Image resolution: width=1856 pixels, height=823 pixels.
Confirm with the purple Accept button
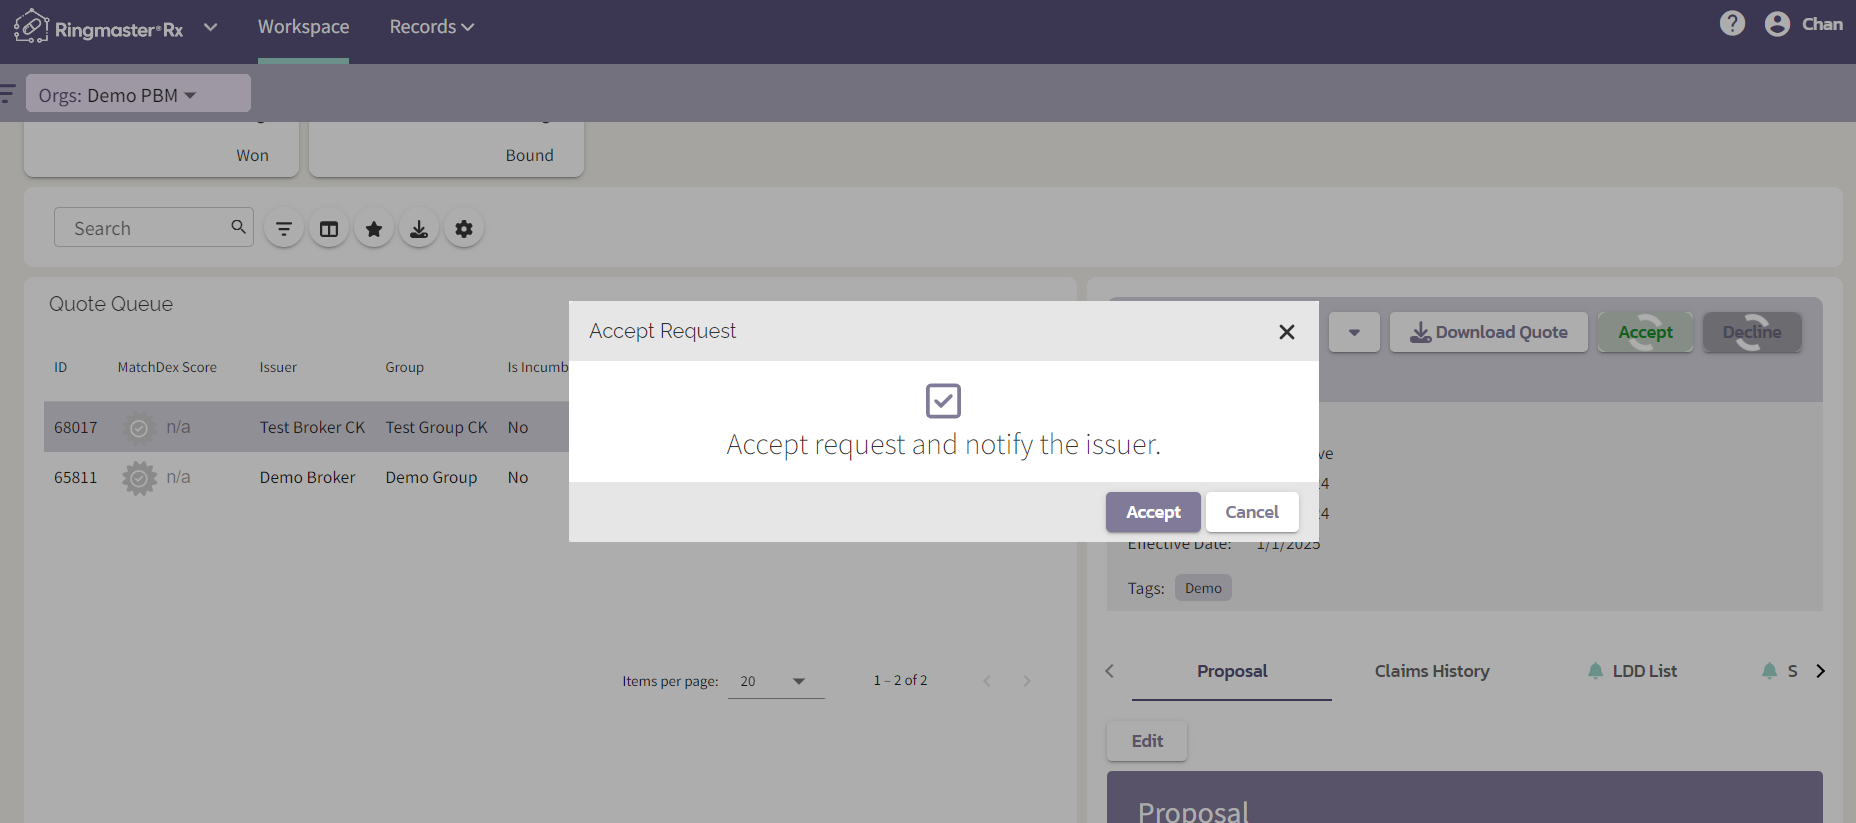point(1152,512)
